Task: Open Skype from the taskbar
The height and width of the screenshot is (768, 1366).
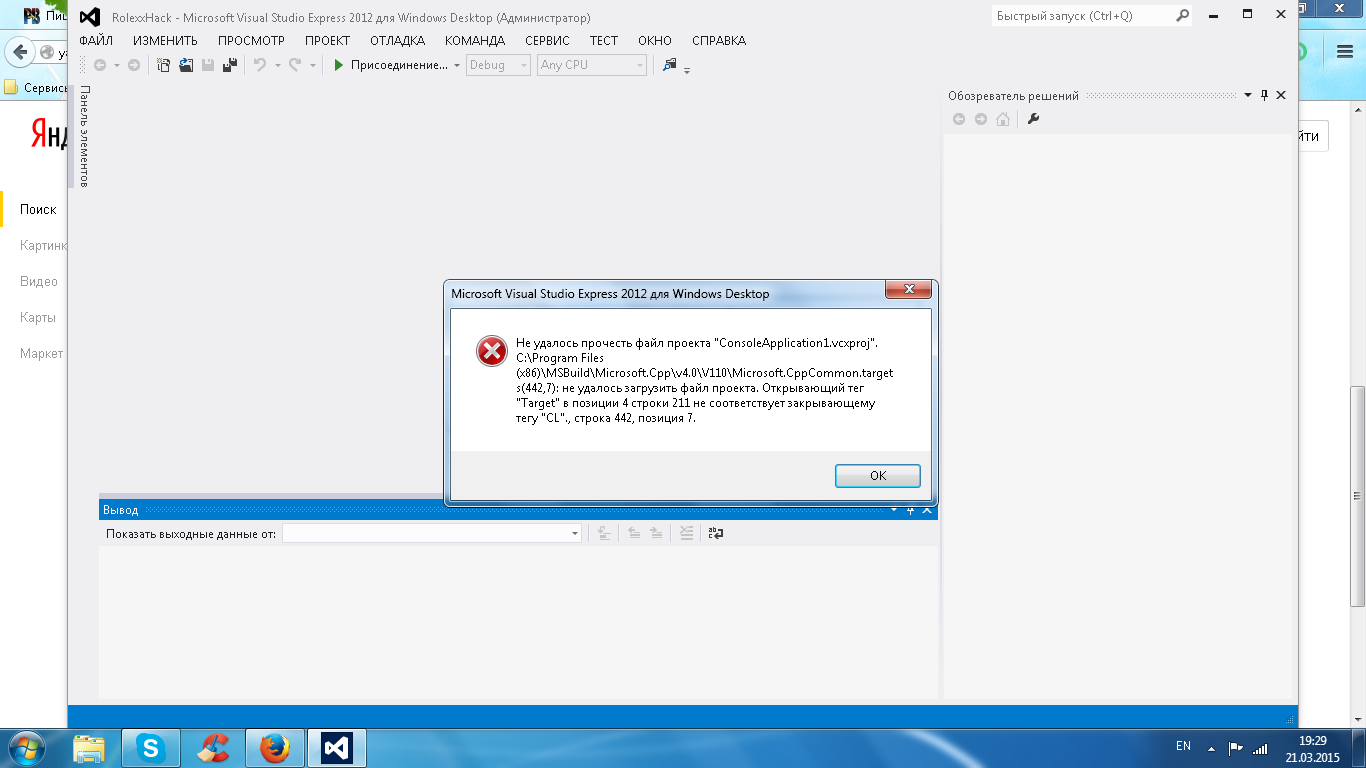Action: pos(151,748)
